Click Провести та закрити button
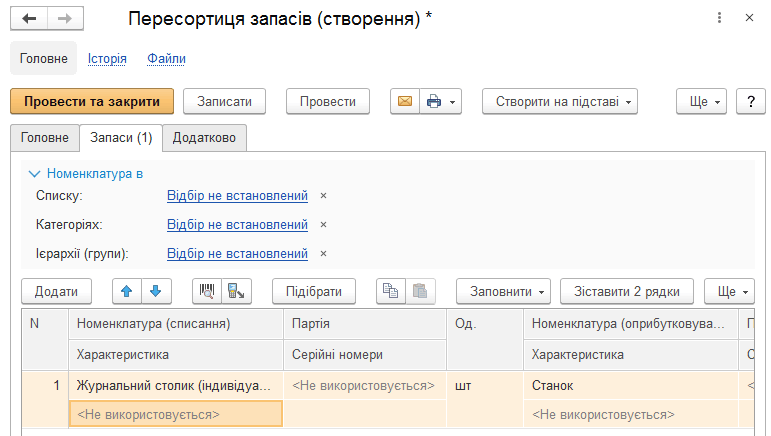The height and width of the screenshot is (436, 771). point(92,101)
